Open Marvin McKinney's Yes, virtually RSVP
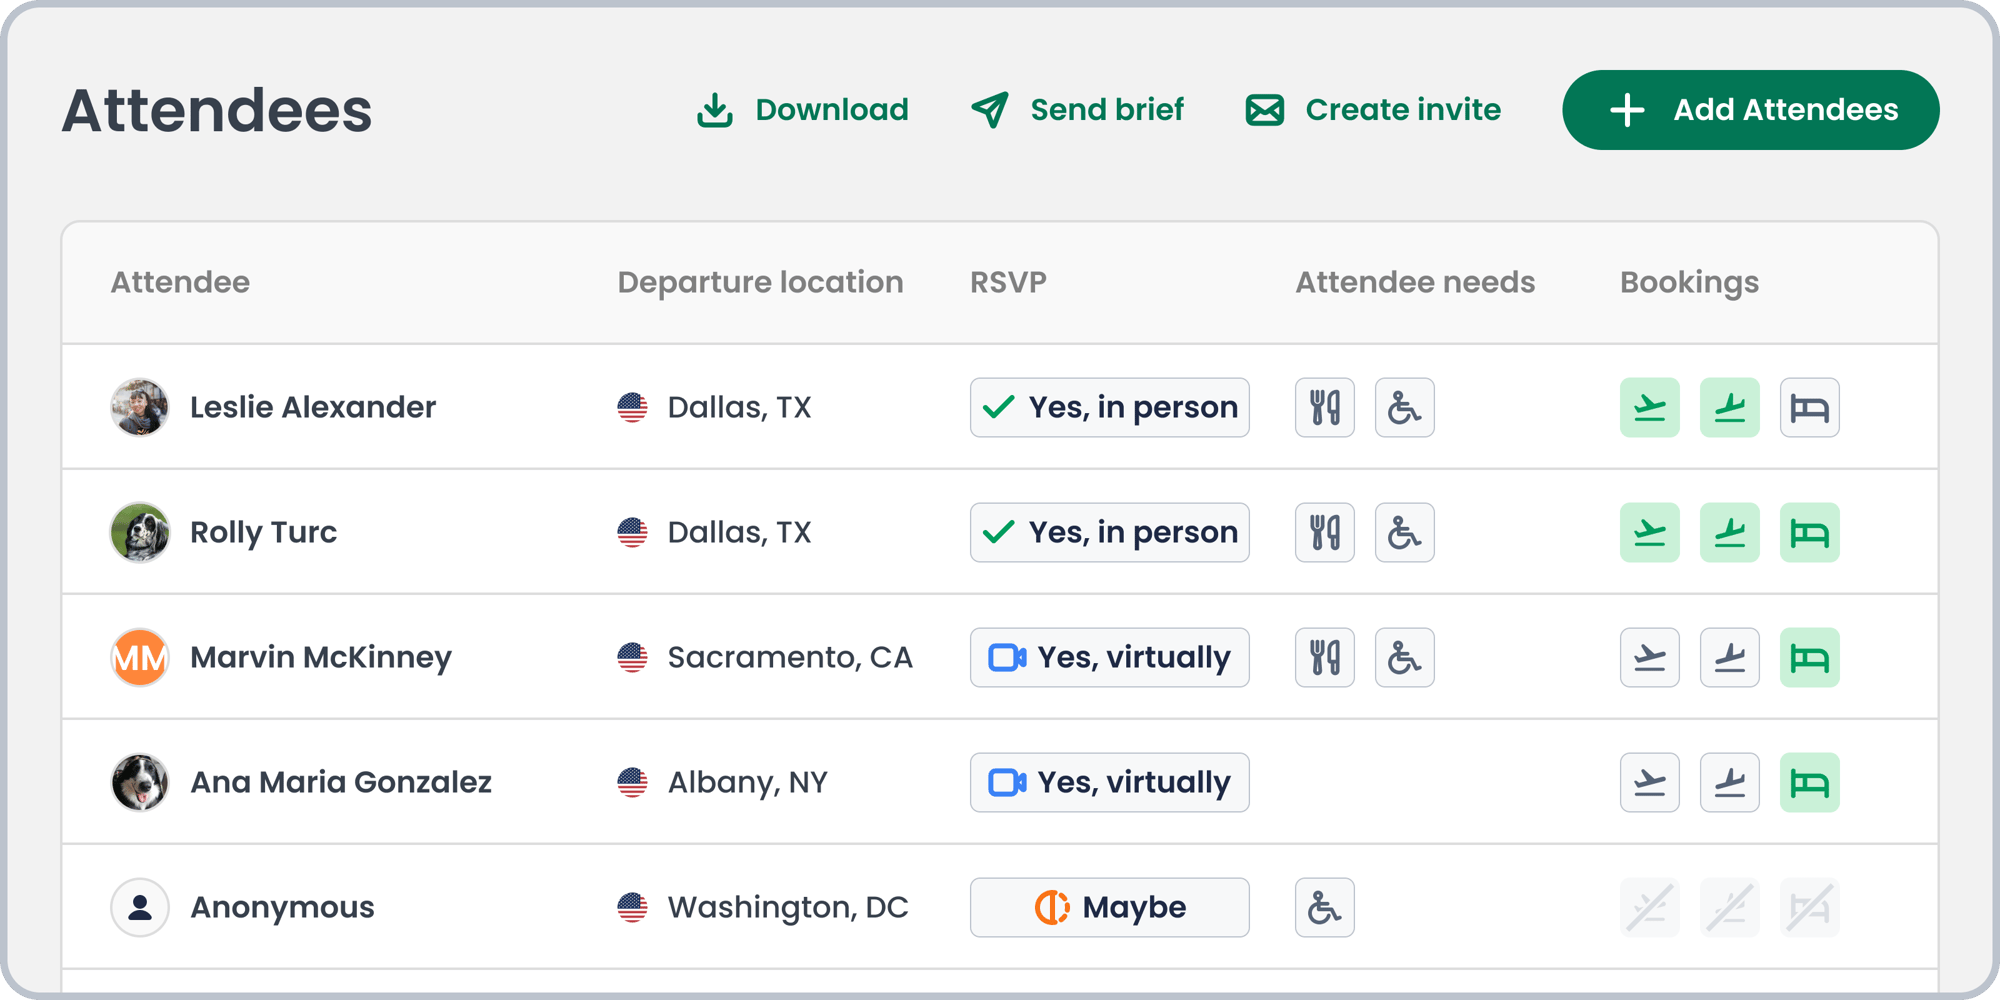This screenshot has height=1000, width=2000. (x=1109, y=657)
